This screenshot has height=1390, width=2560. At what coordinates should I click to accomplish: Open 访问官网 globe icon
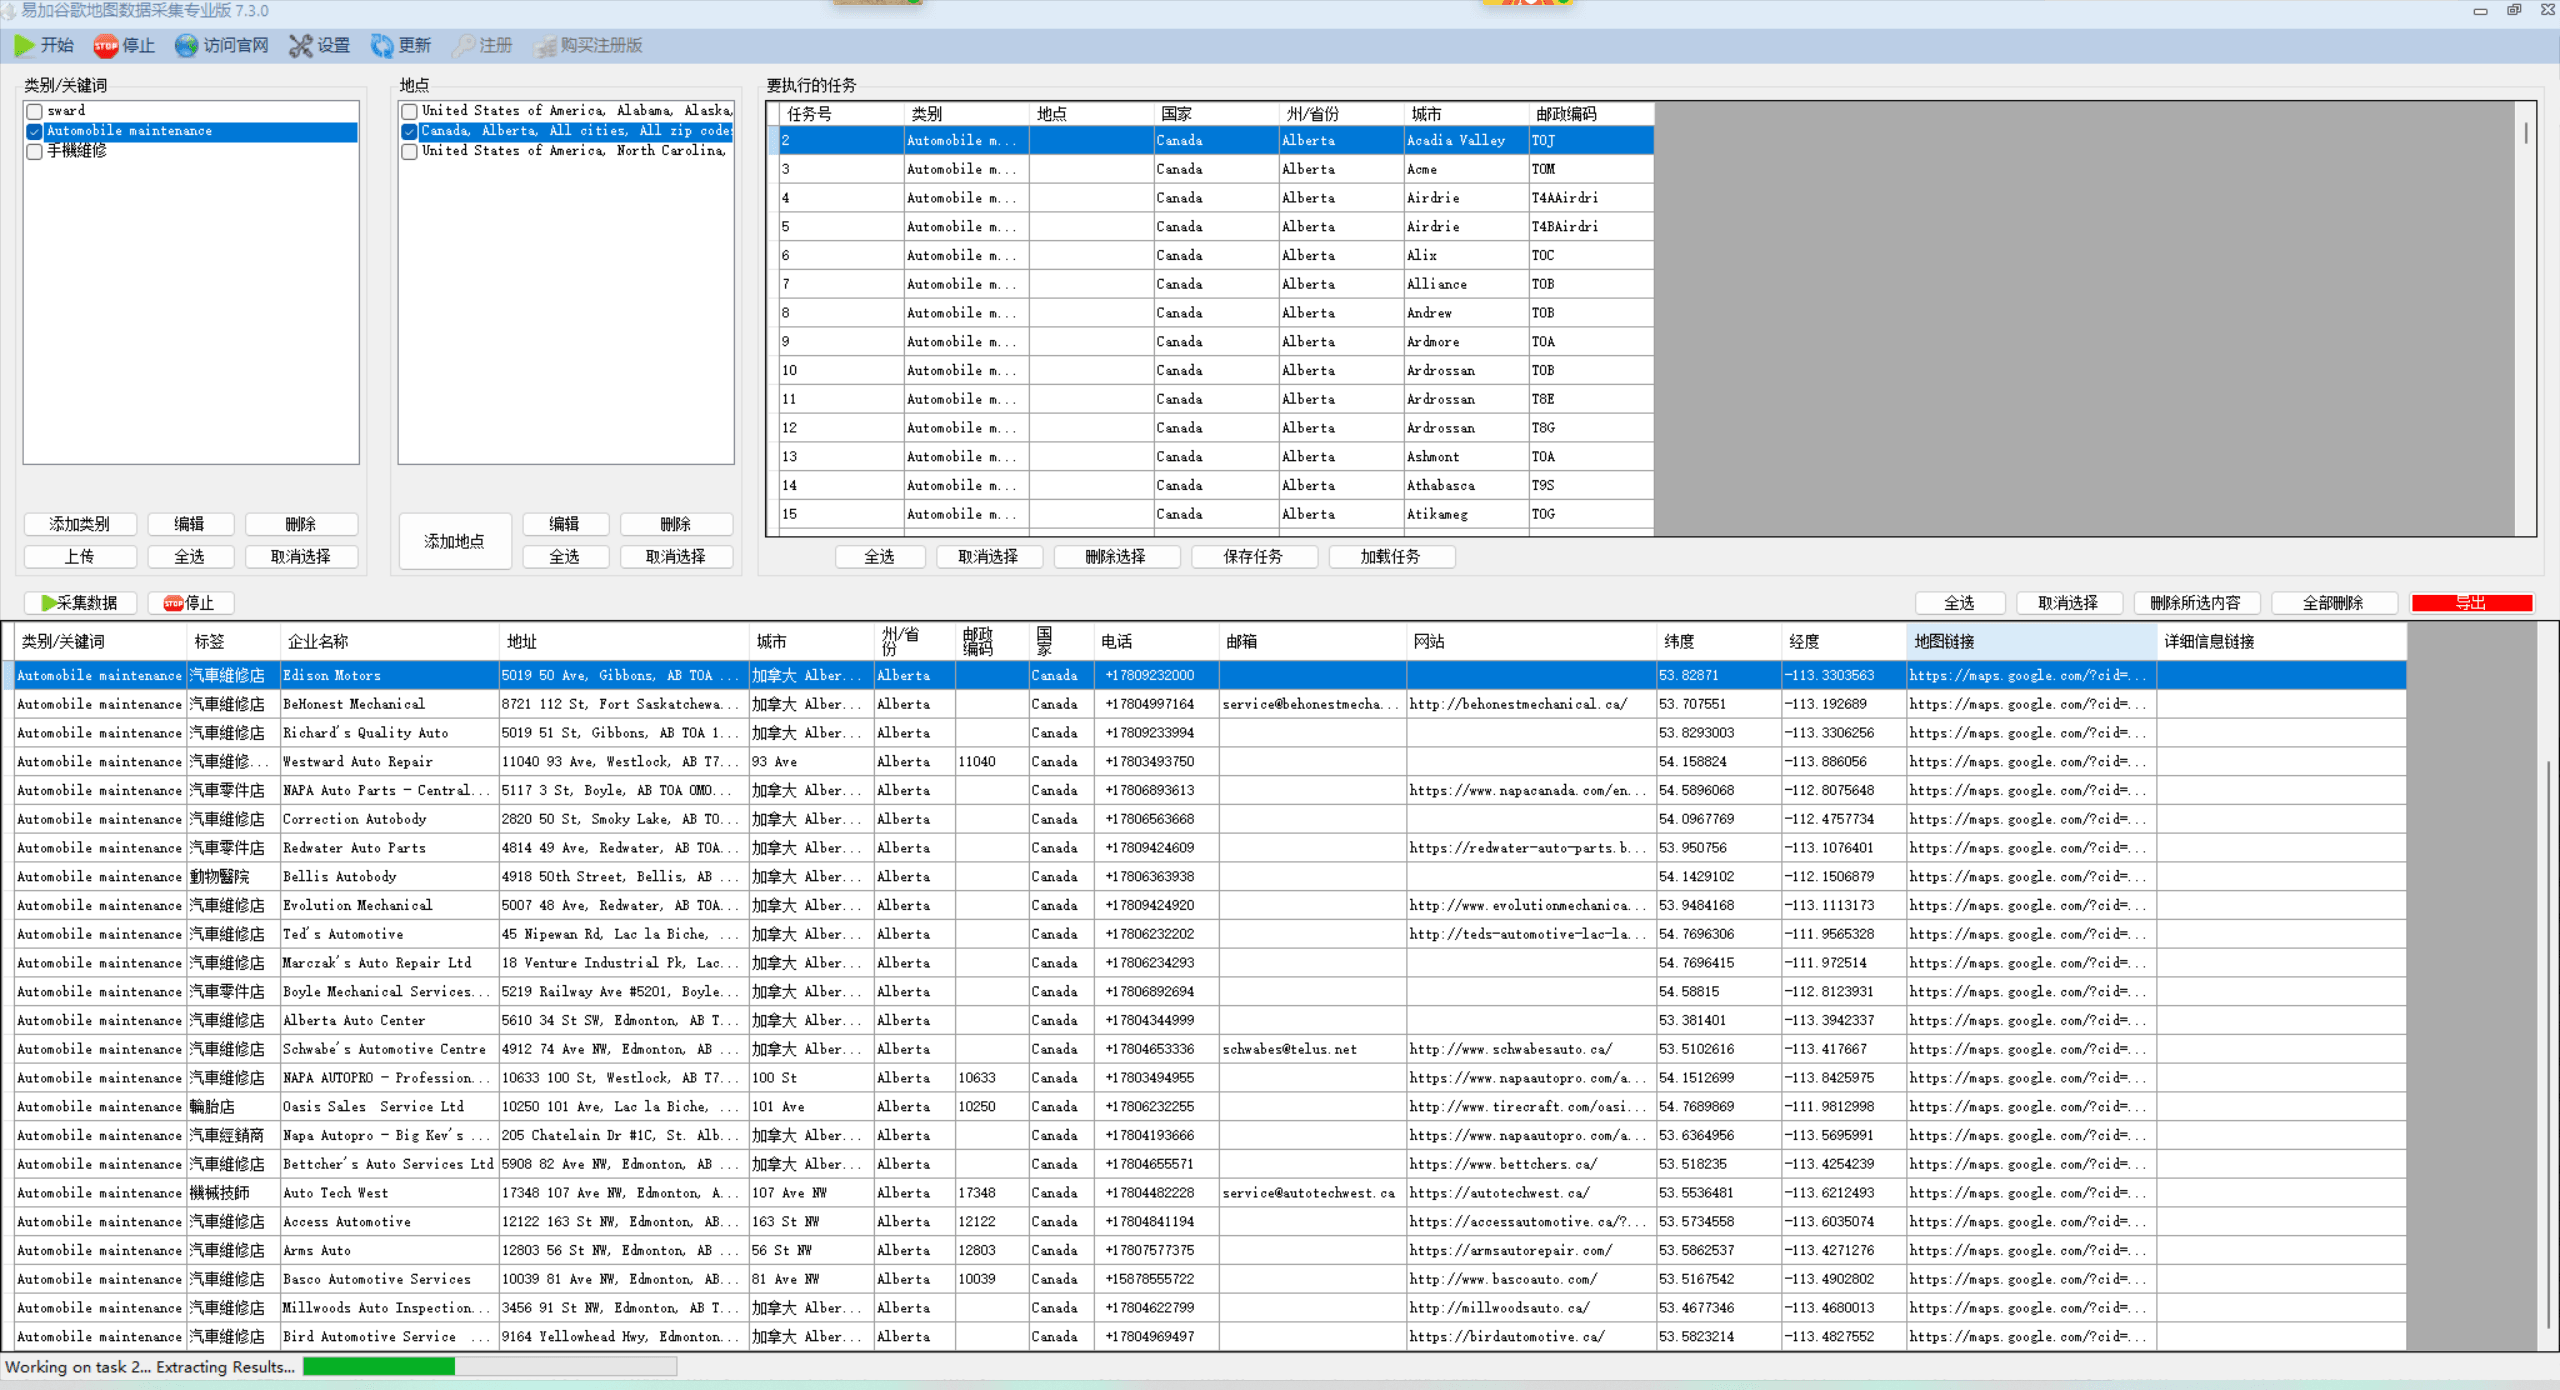click(x=186, y=46)
